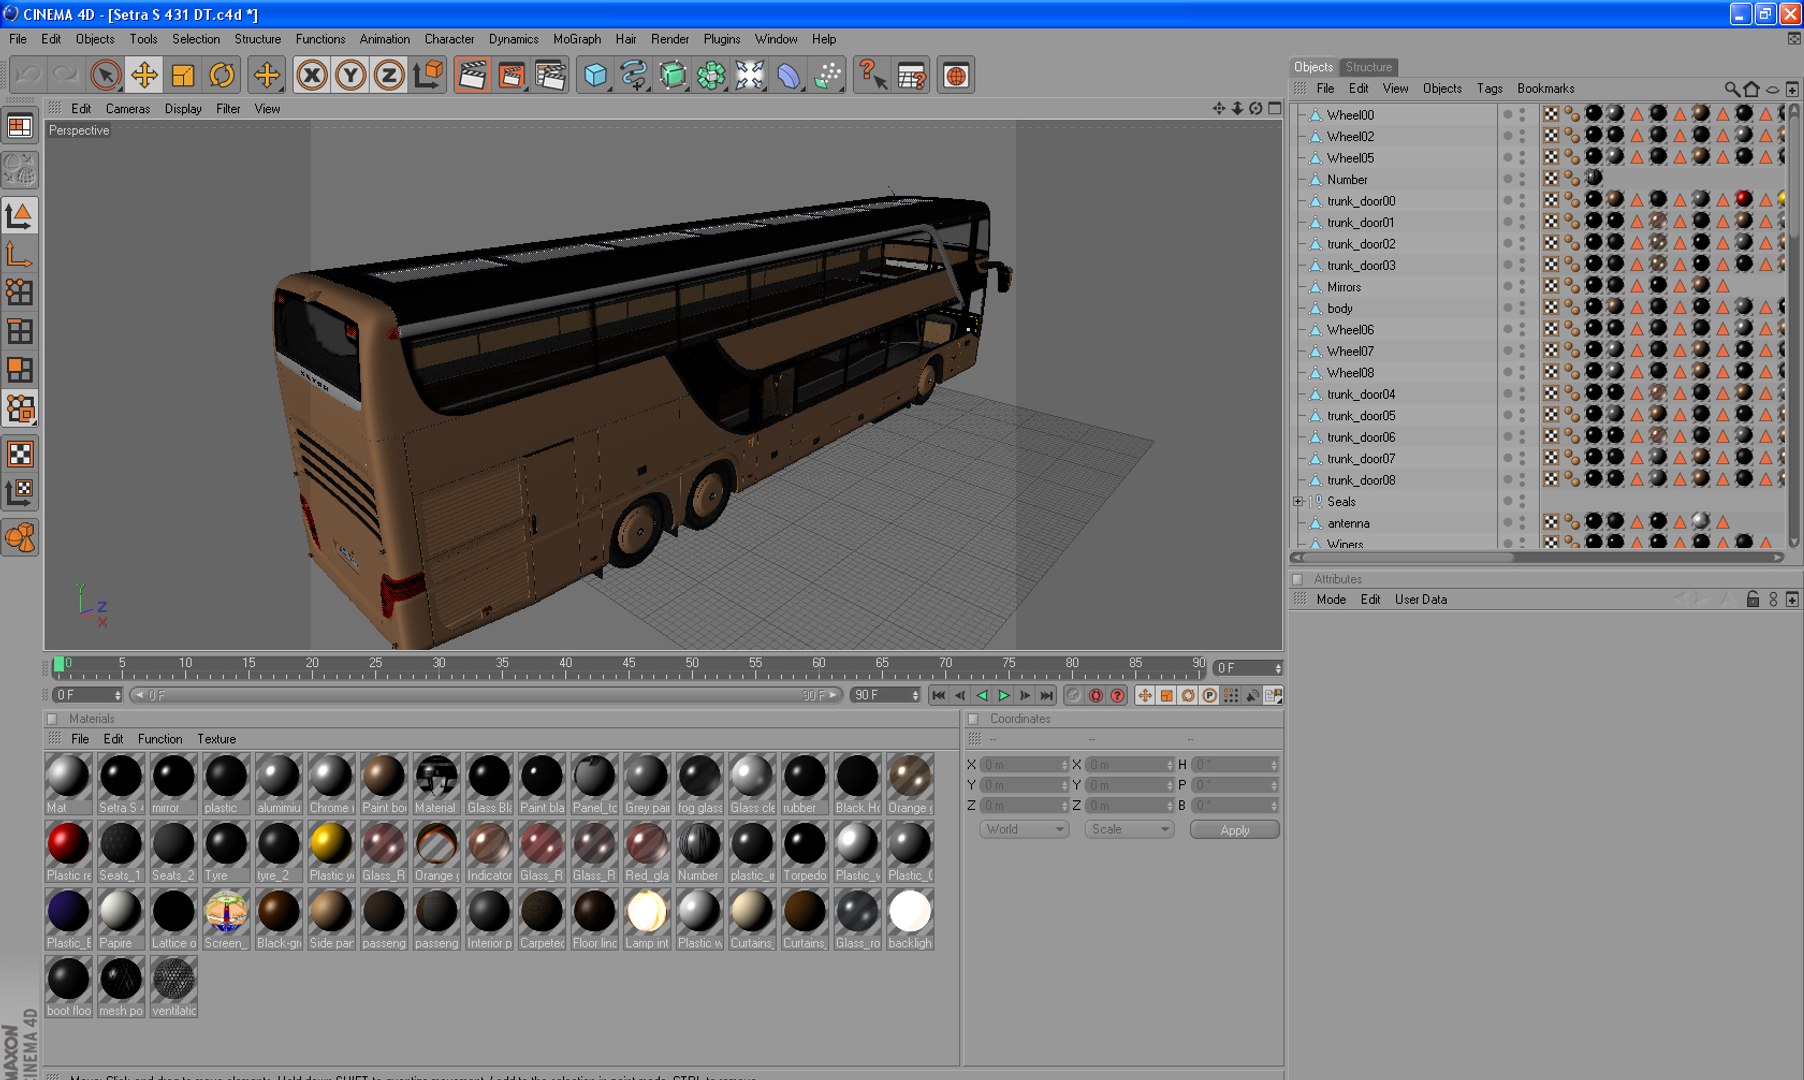Open the viewport Cameras menu
The image size is (1804, 1080).
click(128, 109)
